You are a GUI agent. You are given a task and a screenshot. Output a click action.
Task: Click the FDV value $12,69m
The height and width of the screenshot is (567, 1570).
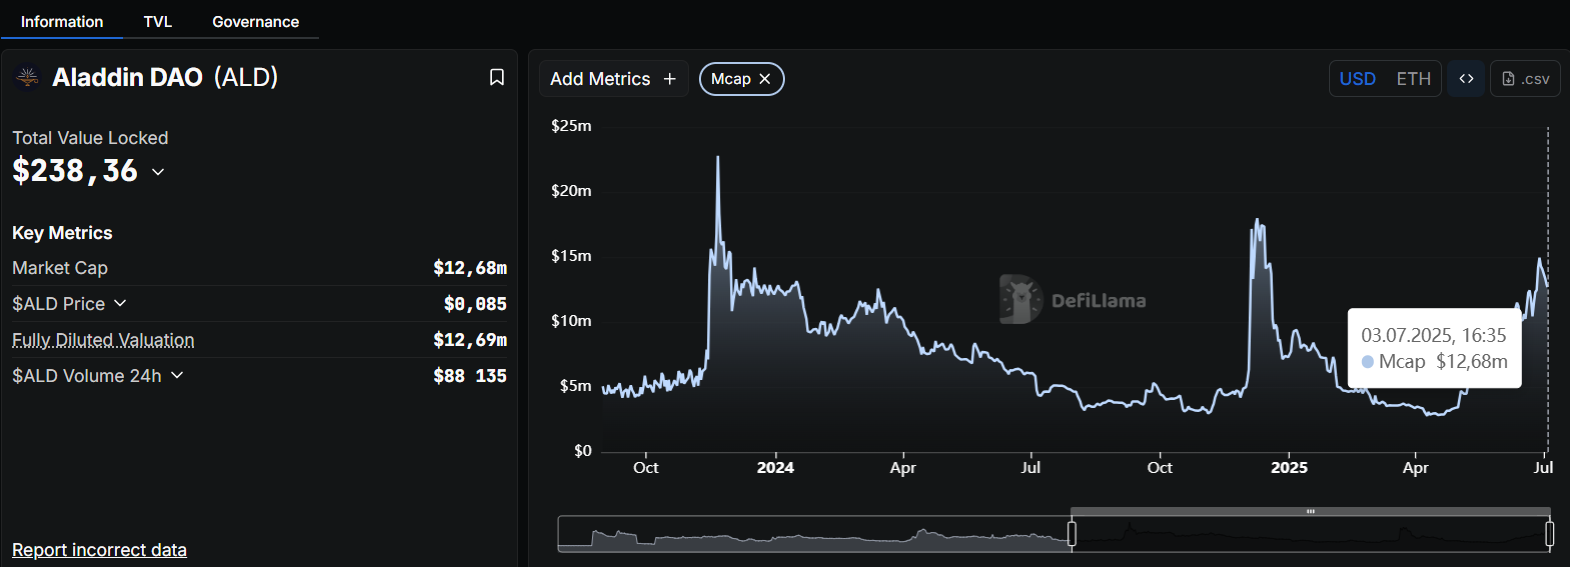pos(469,340)
